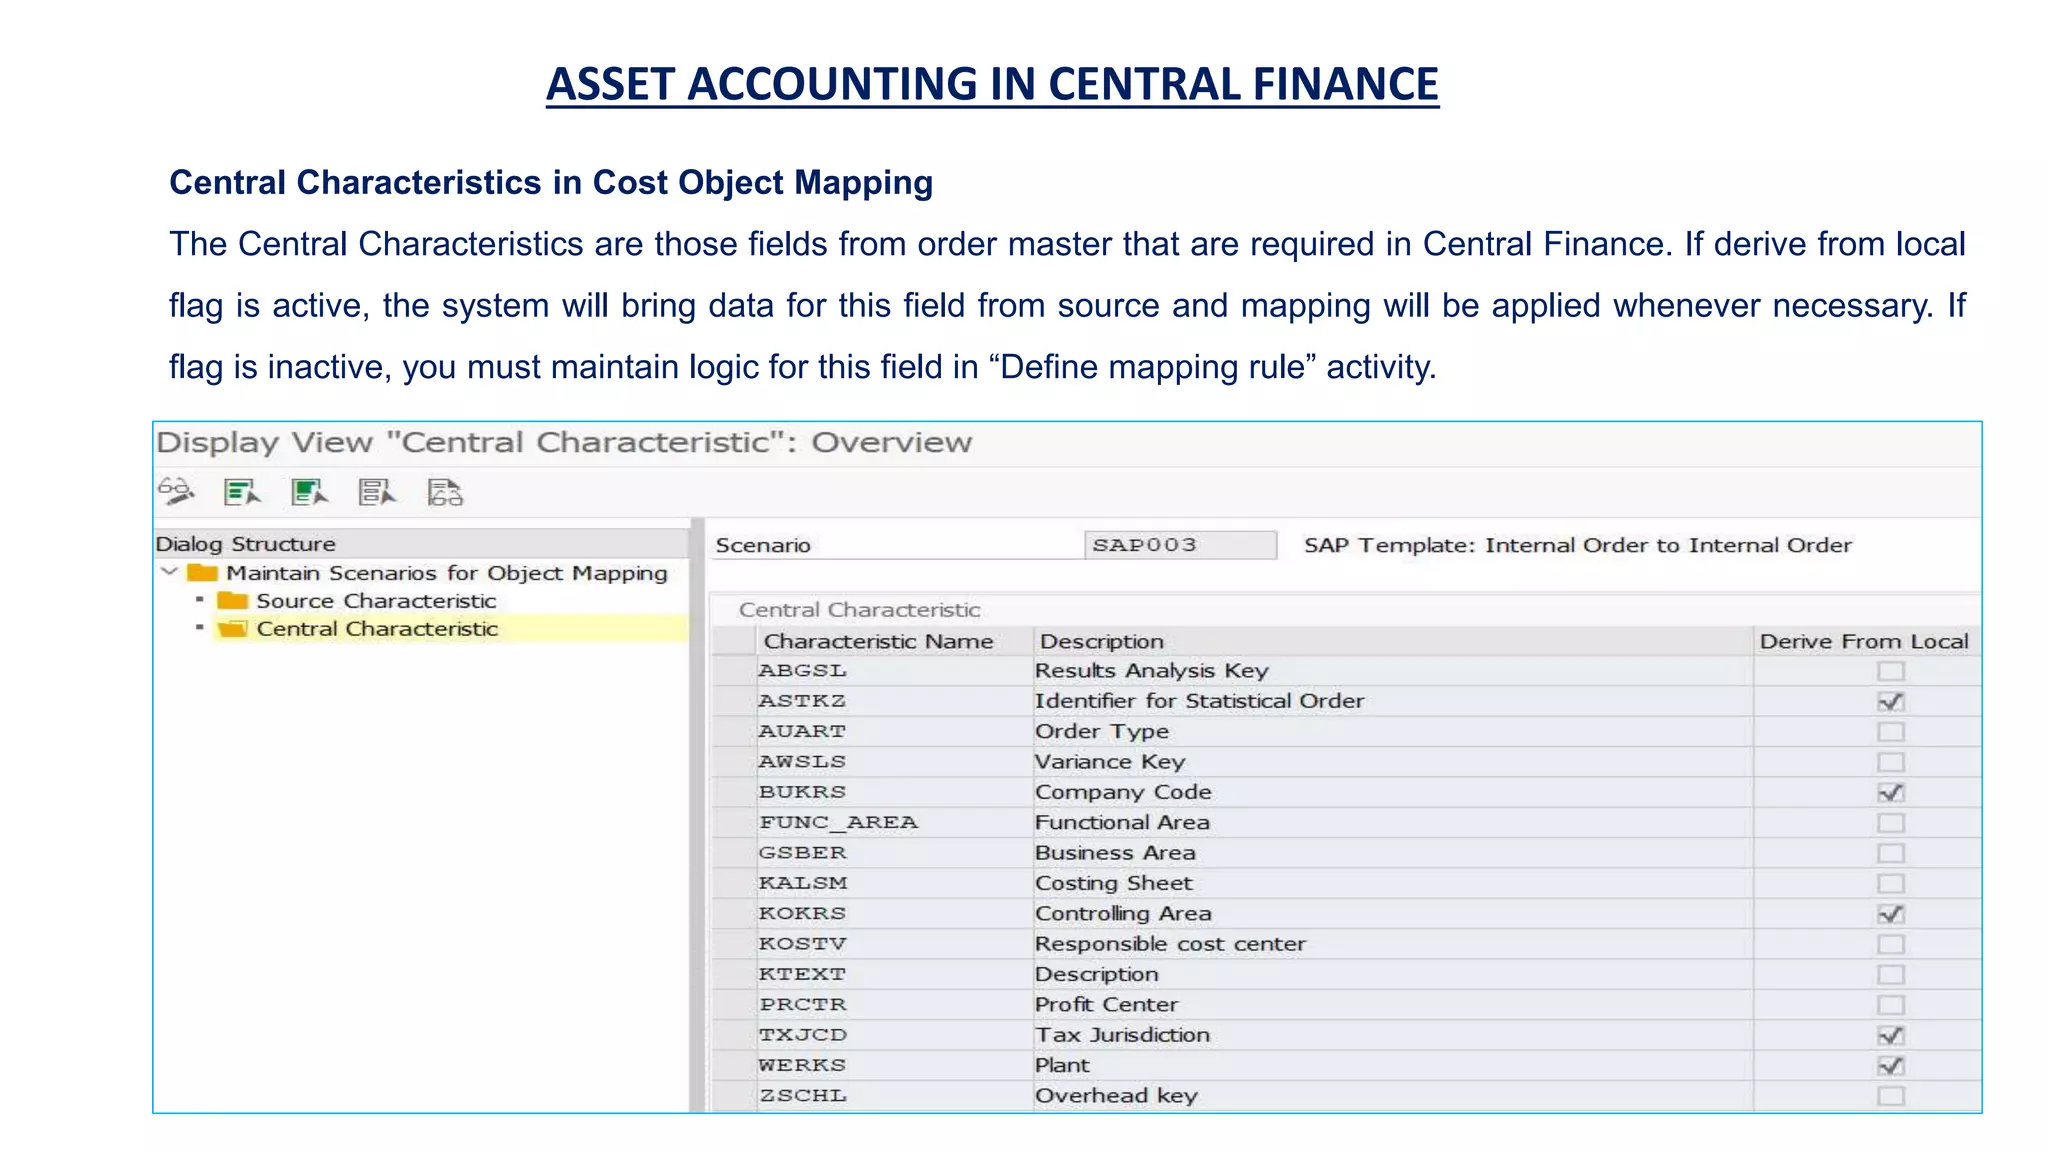Image resolution: width=2048 pixels, height=1152 pixels.
Task: Toggle Derive From Local for ASTKZ
Action: 1890,701
